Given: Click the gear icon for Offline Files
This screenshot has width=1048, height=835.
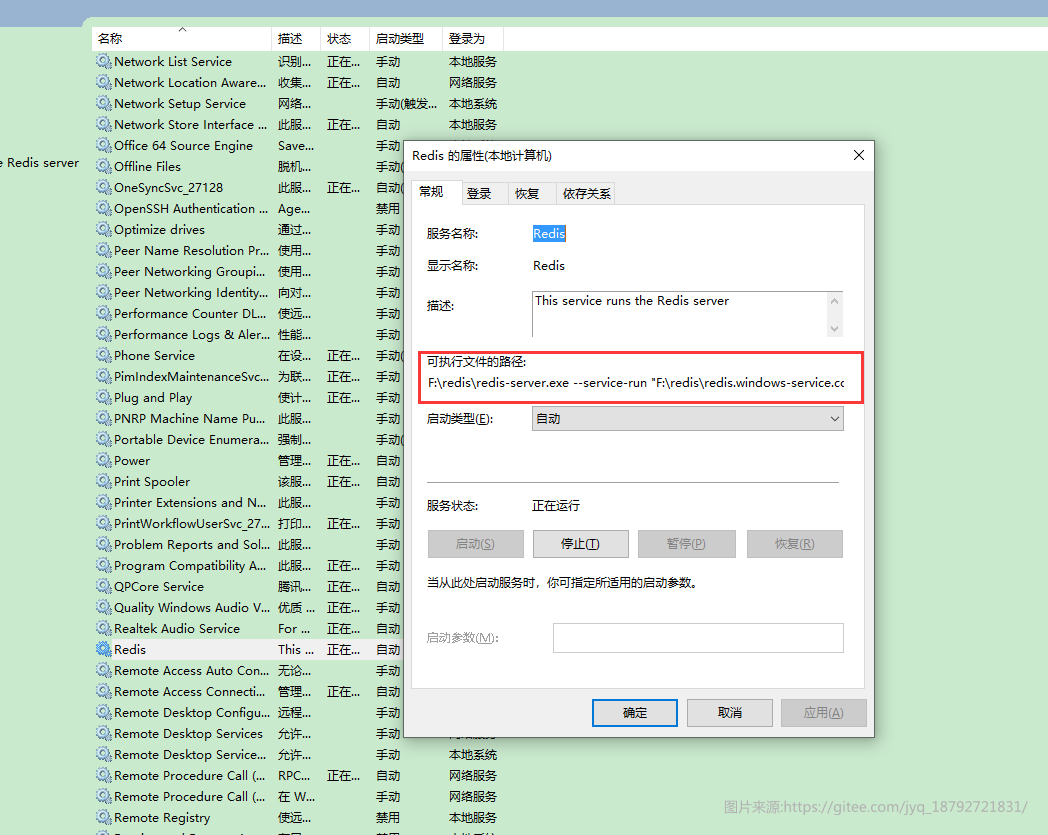Looking at the screenshot, I should click(104, 166).
